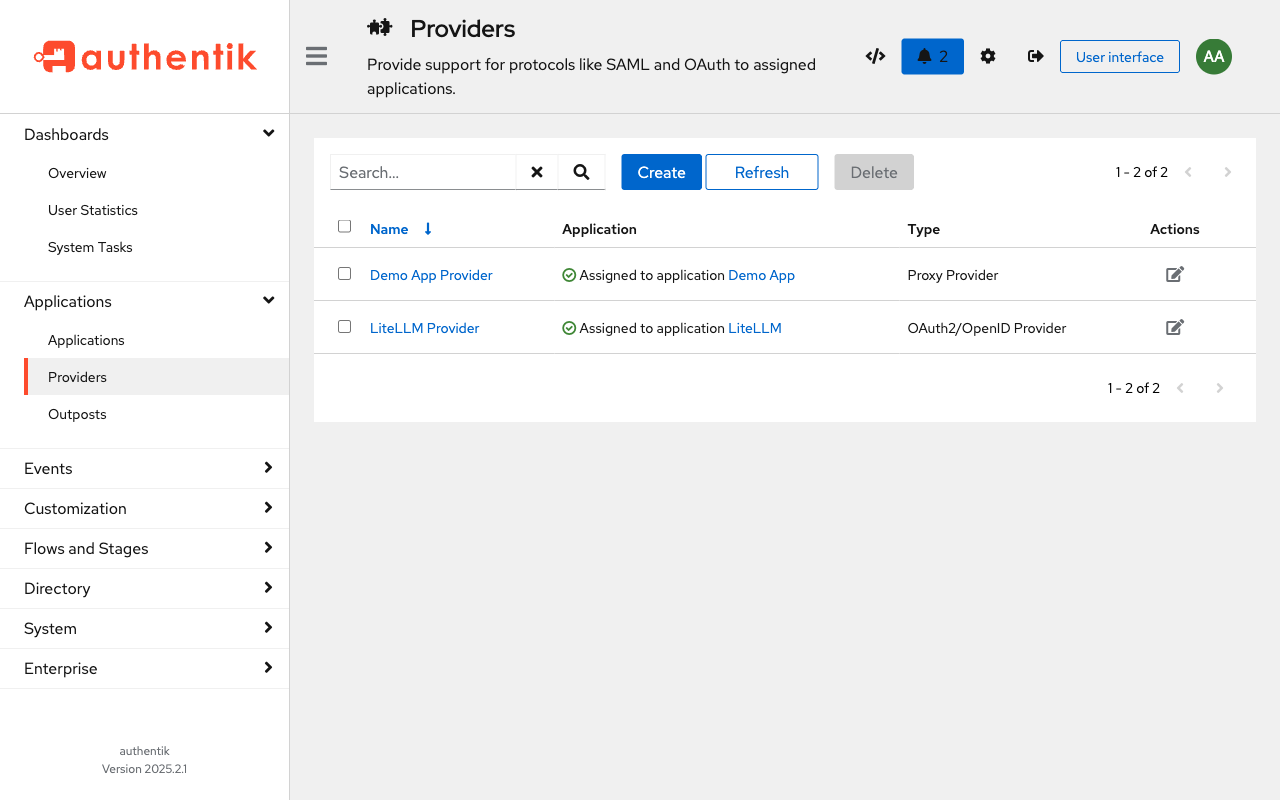The height and width of the screenshot is (800, 1280).
Task: Toggle the hamburger sidebar menu
Action: point(317,56)
